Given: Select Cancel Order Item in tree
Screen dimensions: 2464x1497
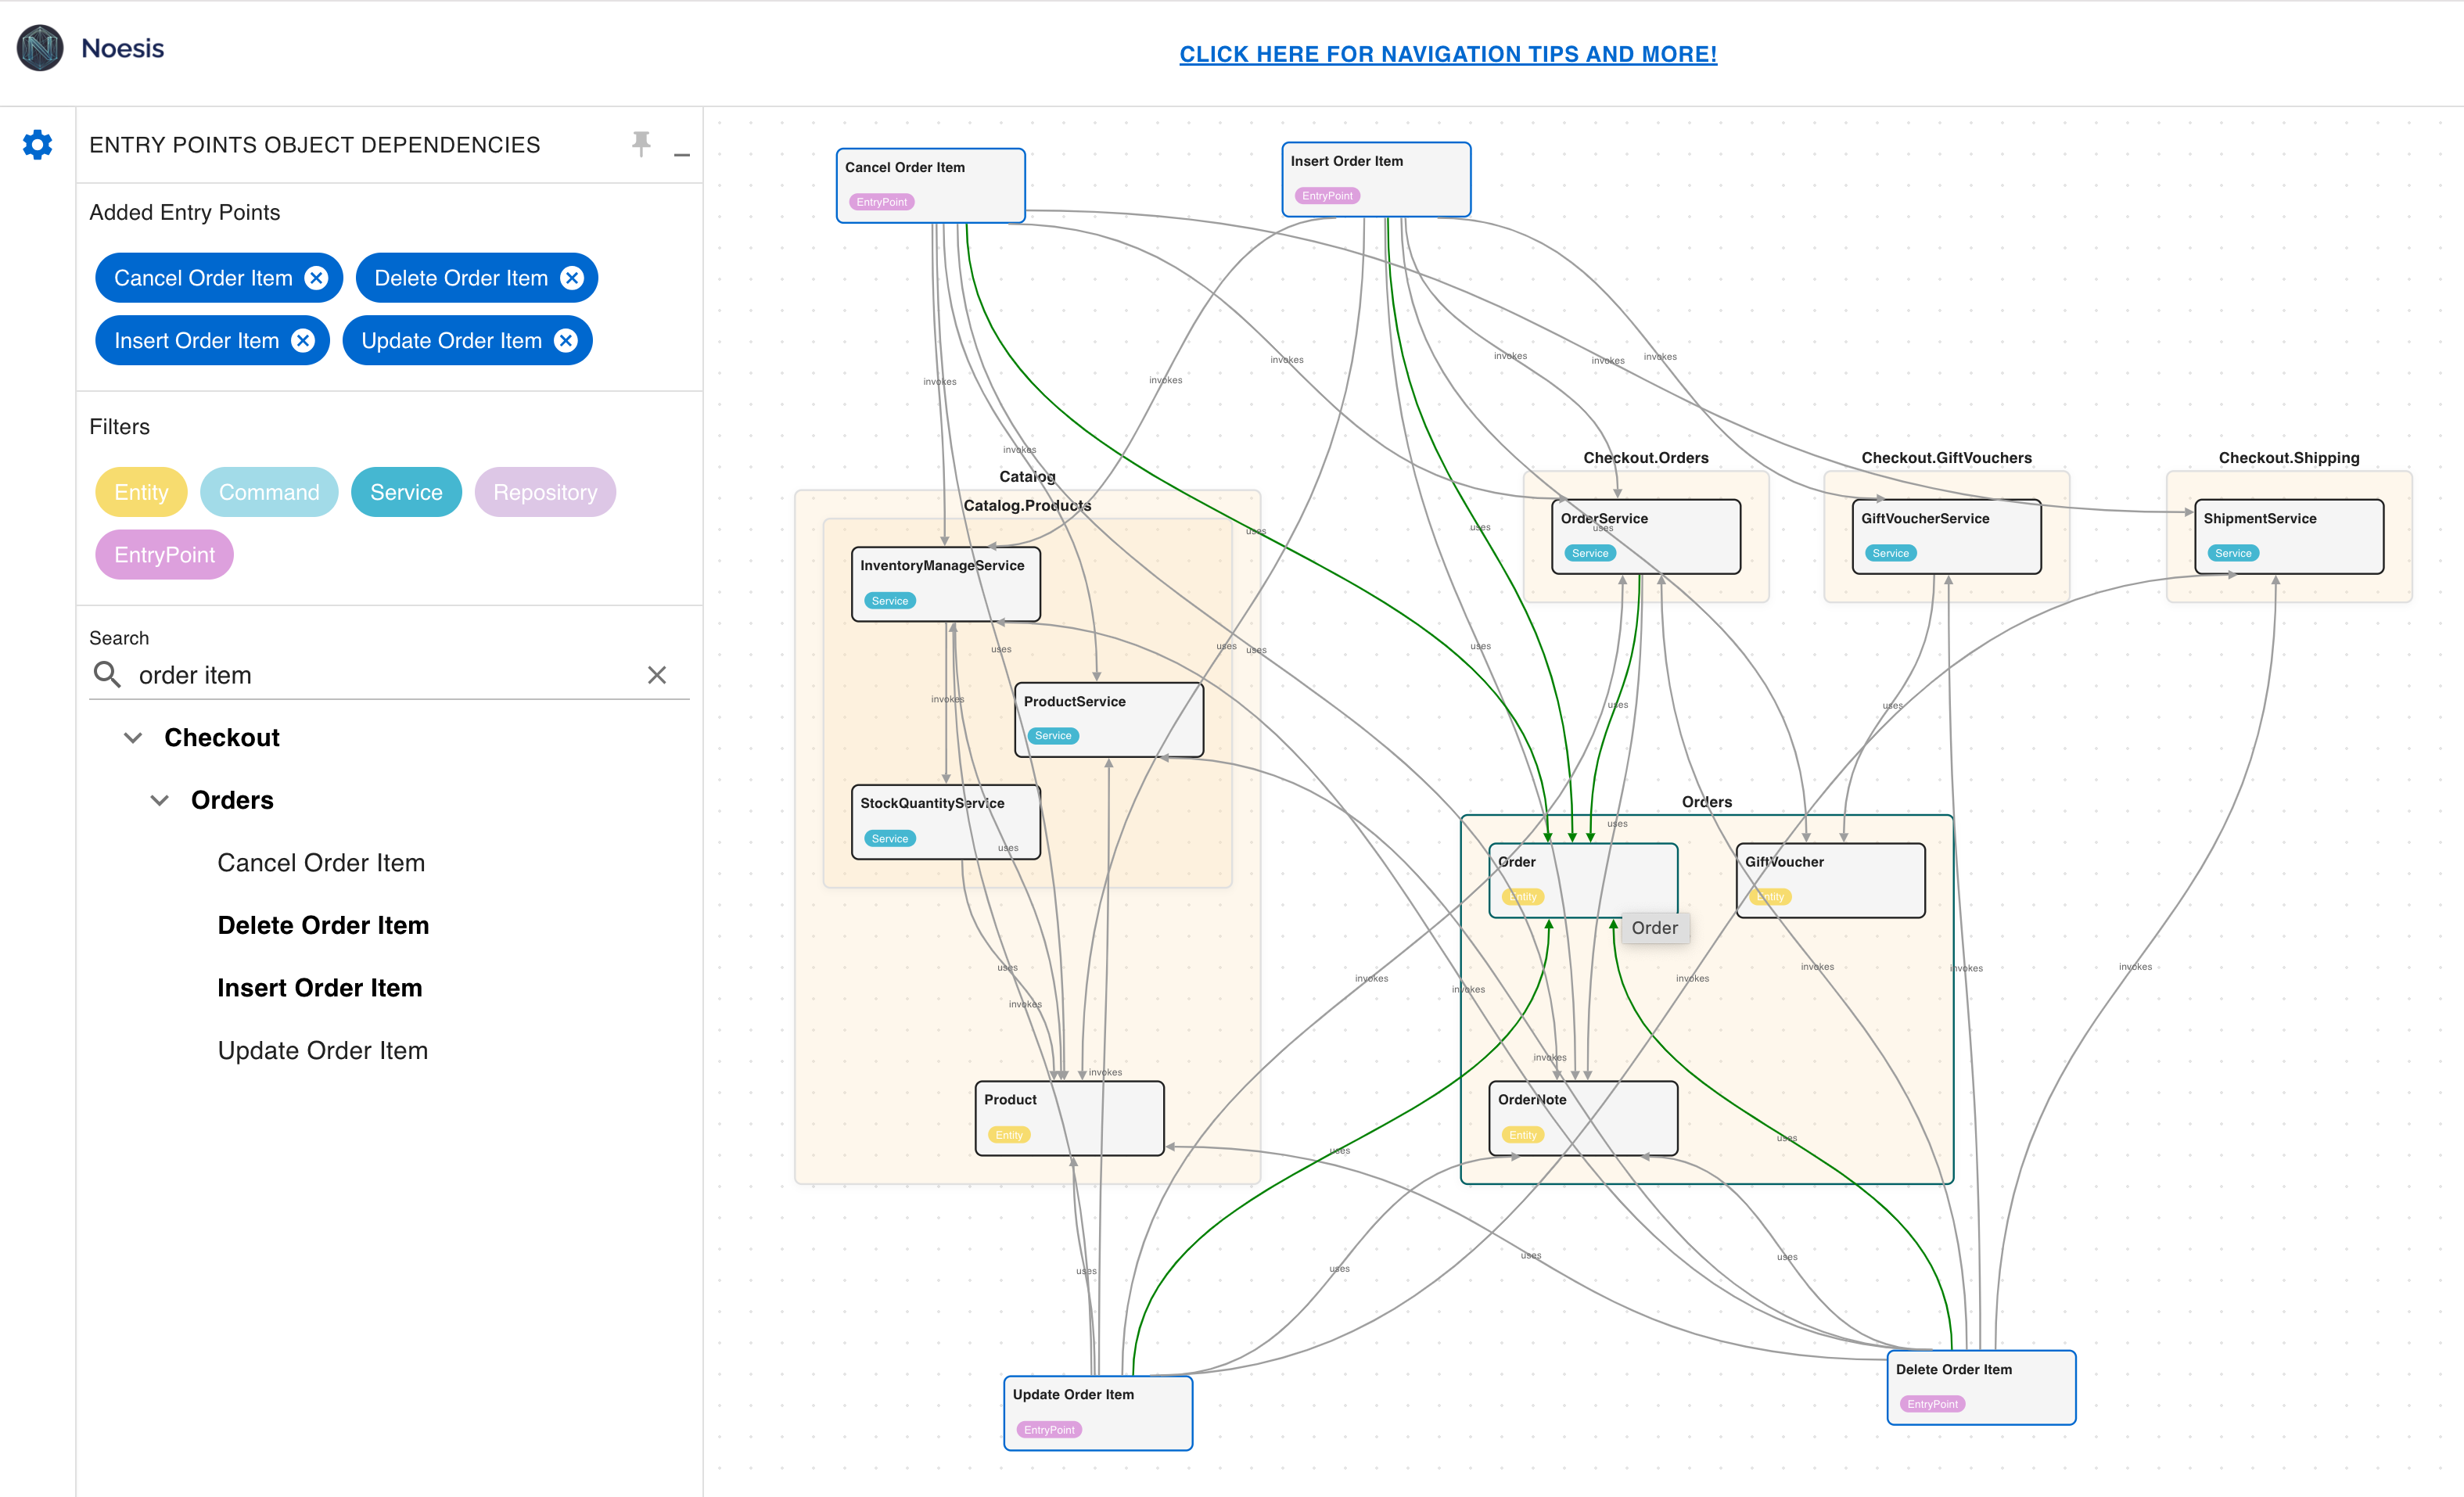Looking at the screenshot, I should (x=321, y=863).
